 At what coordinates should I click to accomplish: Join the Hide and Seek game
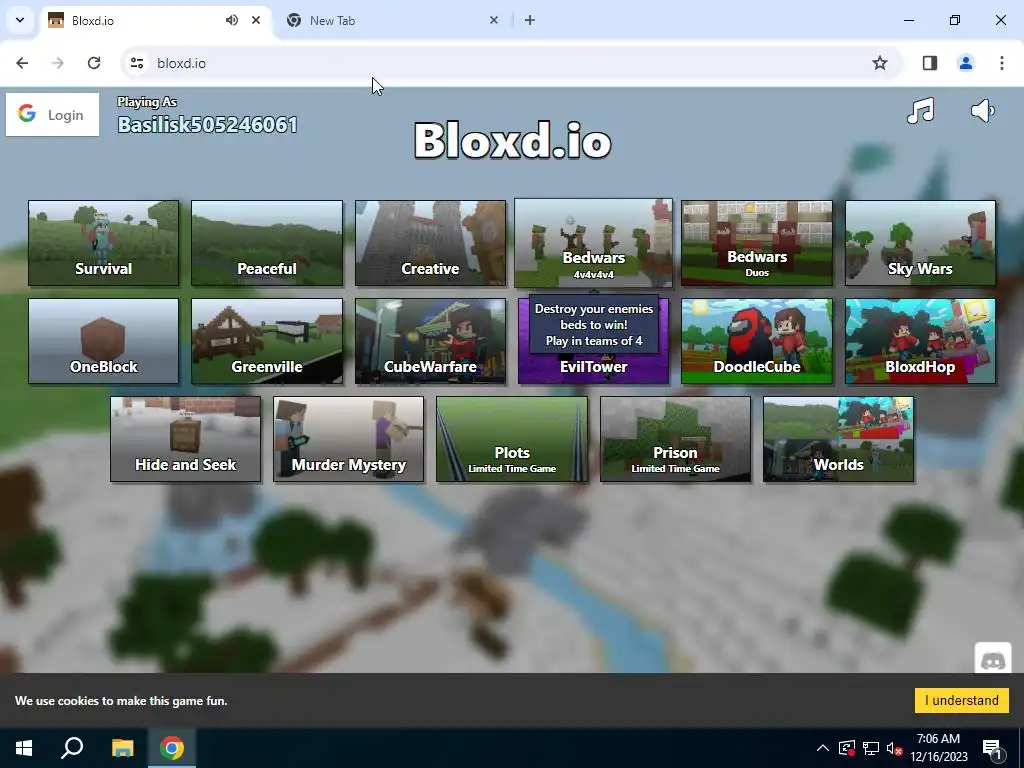185,439
